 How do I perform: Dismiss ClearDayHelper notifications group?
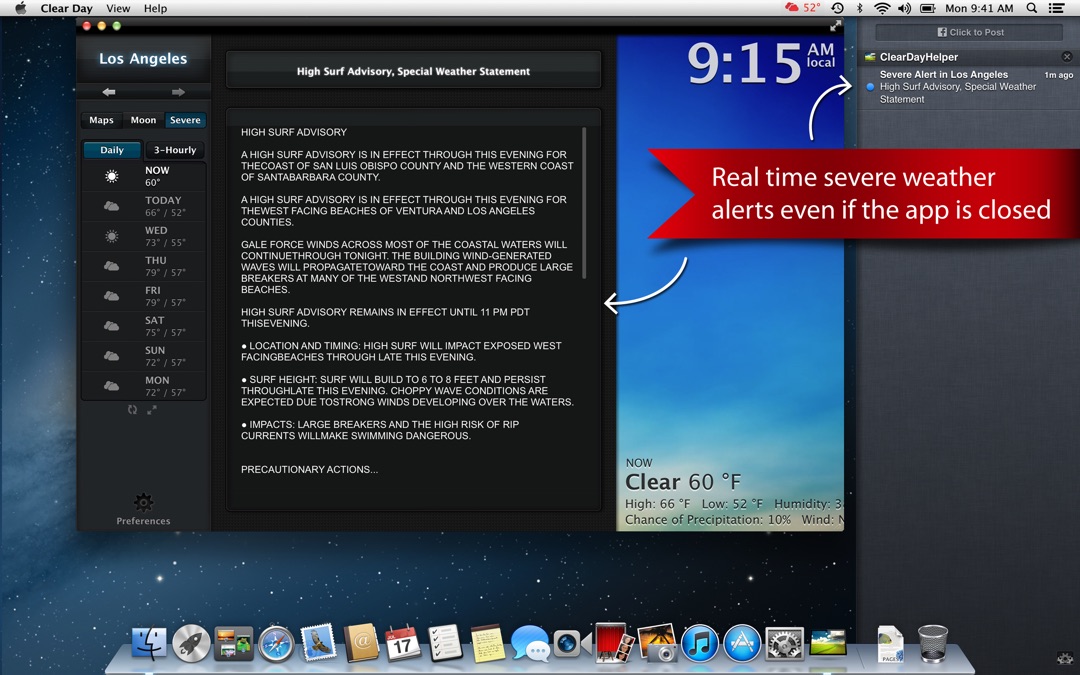[x=1067, y=56]
